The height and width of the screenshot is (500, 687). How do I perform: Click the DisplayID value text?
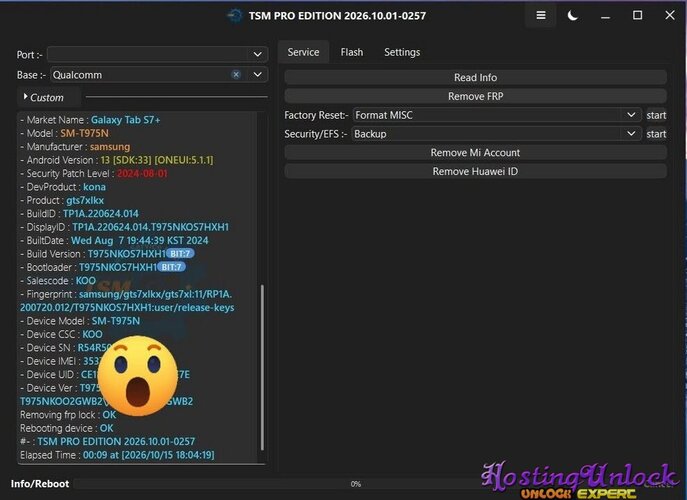(x=150, y=227)
